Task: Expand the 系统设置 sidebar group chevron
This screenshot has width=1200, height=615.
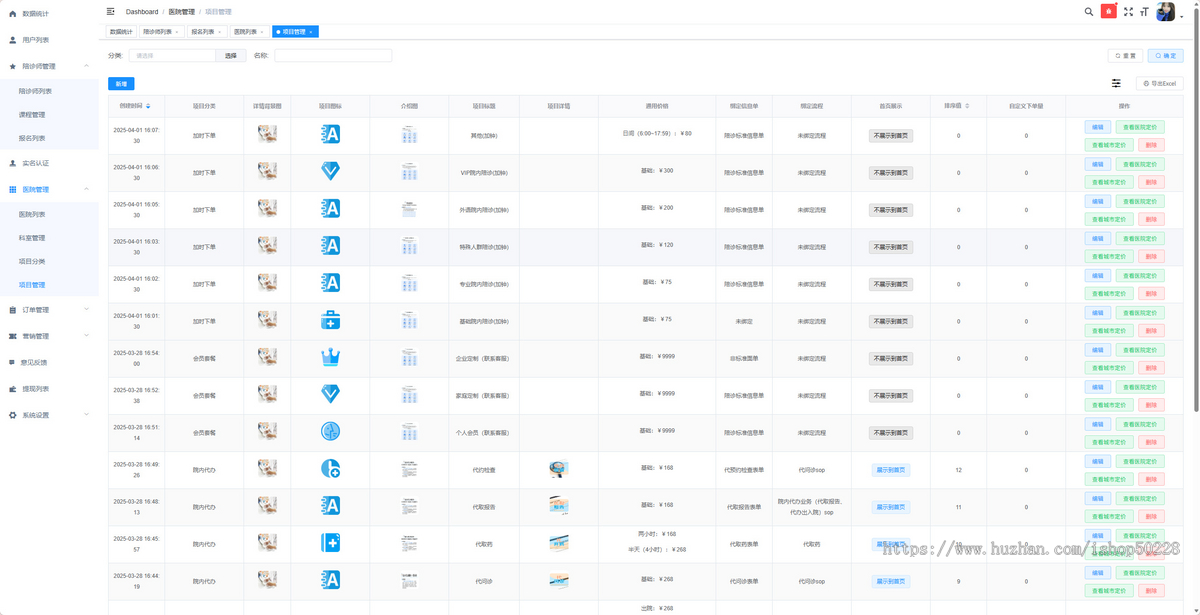Action: pyautogui.click(x=87, y=415)
